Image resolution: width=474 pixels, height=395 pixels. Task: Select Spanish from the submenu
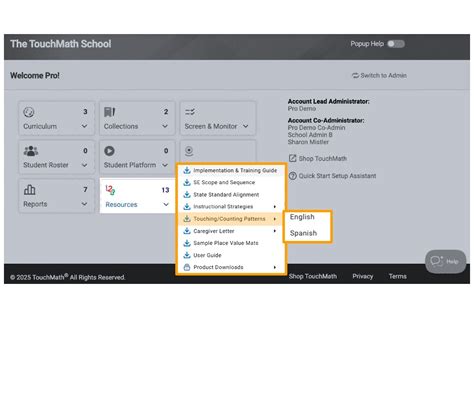(x=303, y=233)
